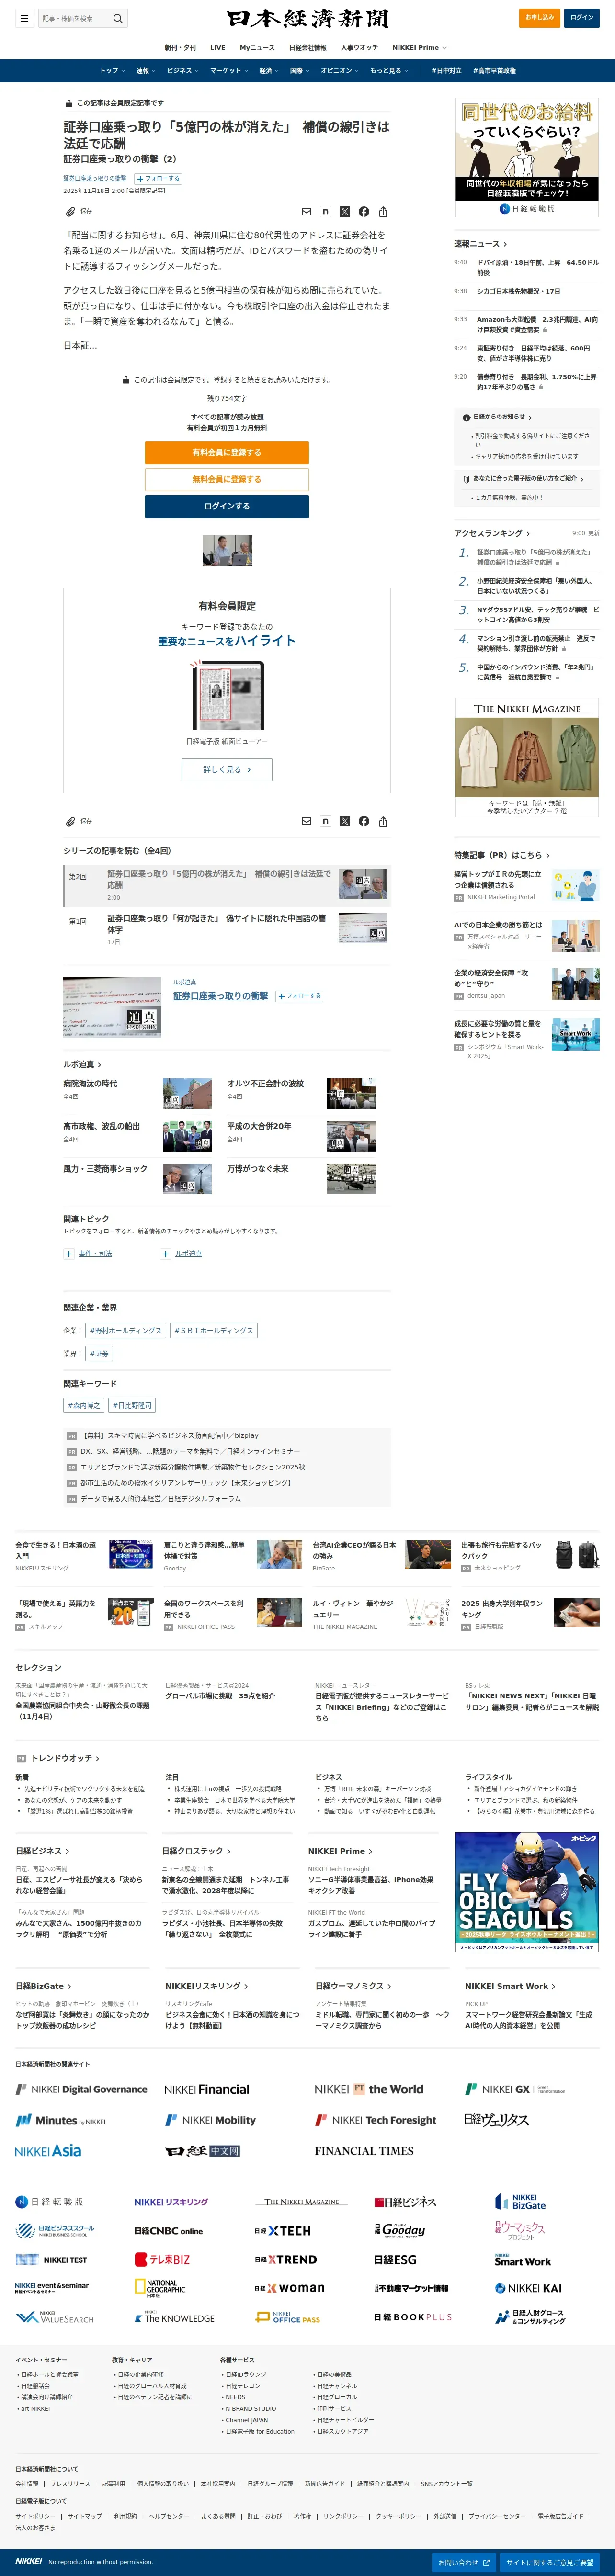615x2576 pixels.
Task: Click the mail share icon under the dateline
Action: pyautogui.click(x=306, y=212)
